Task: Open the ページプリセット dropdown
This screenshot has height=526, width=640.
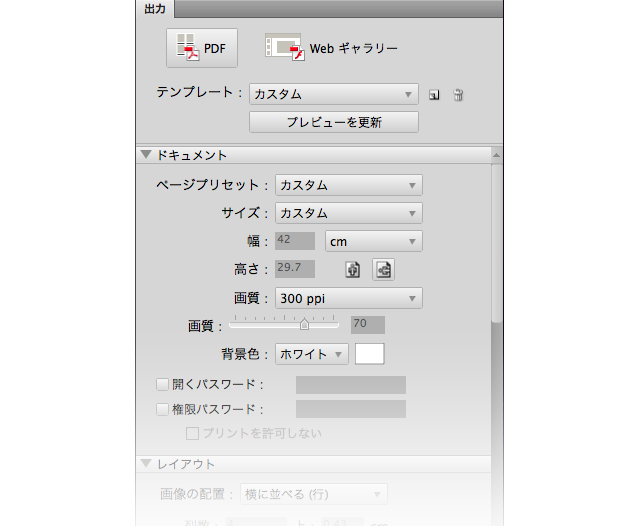Action: 349,185
